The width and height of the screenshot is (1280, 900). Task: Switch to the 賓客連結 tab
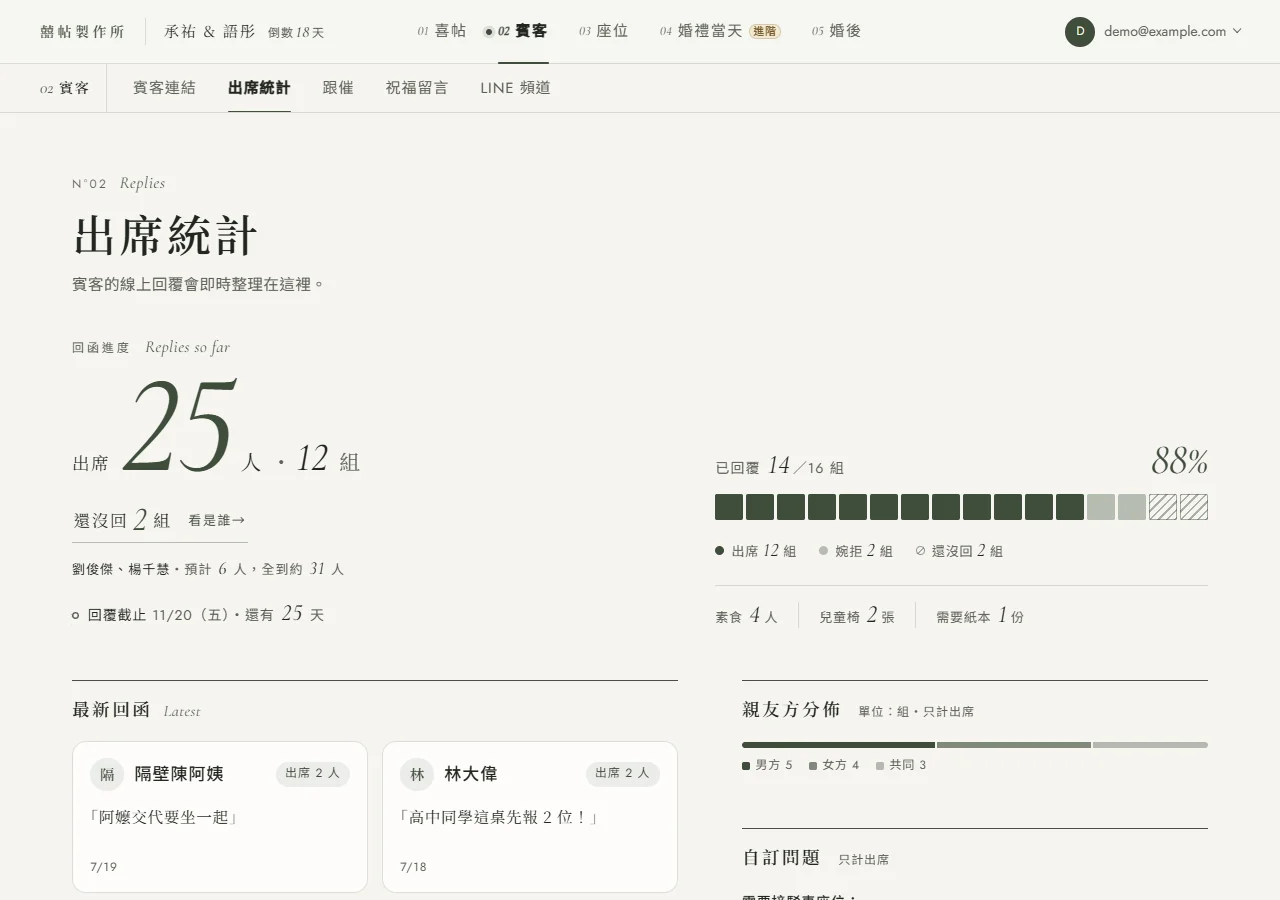pos(164,88)
